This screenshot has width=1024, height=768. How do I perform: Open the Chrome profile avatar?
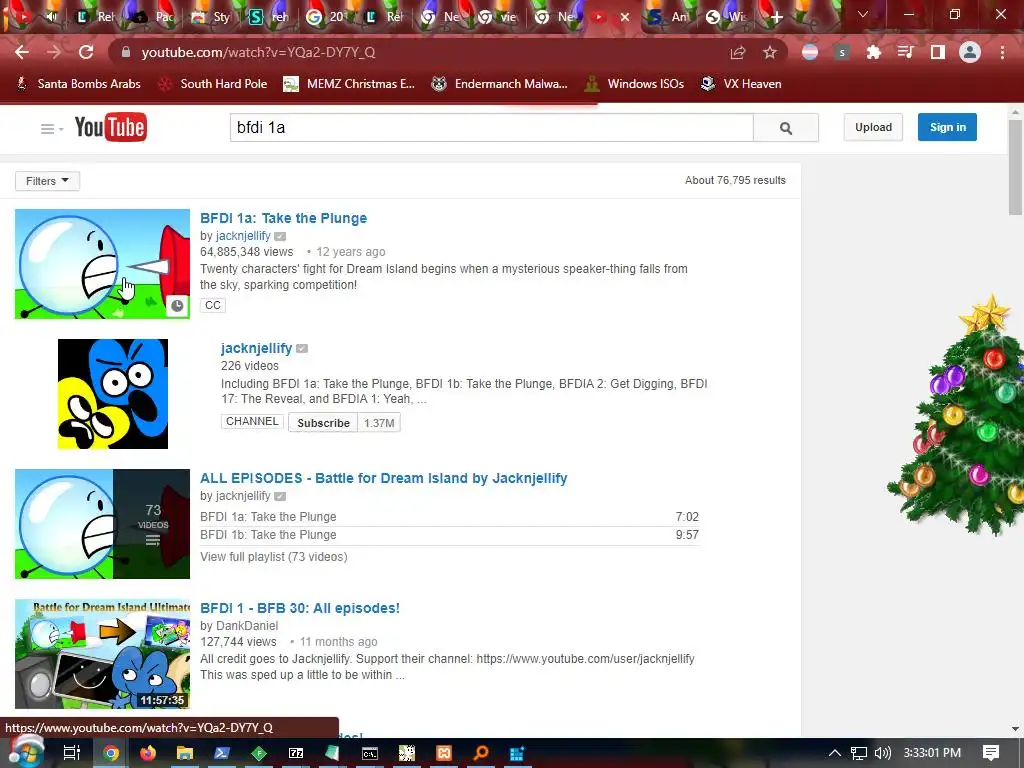pyautogui.click(x=970, y=52)
